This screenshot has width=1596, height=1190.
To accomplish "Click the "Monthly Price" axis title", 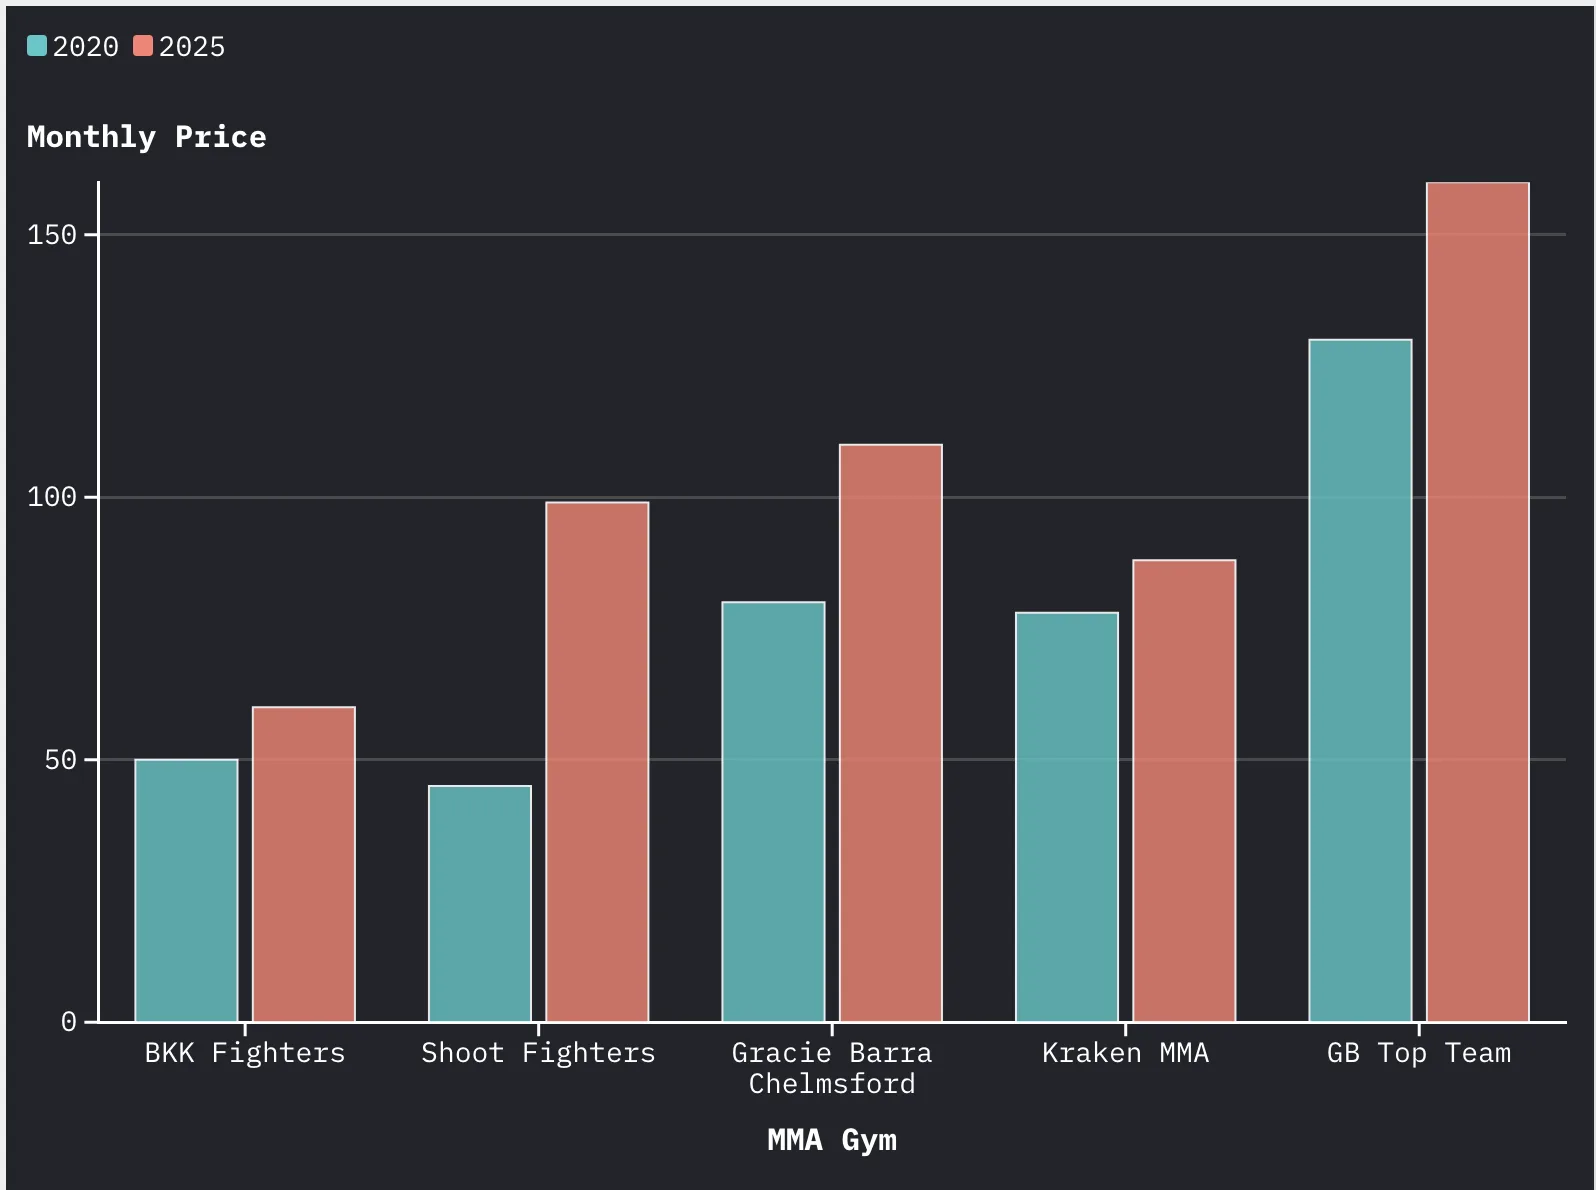I will pyautogui.click(x=146, y=137).
